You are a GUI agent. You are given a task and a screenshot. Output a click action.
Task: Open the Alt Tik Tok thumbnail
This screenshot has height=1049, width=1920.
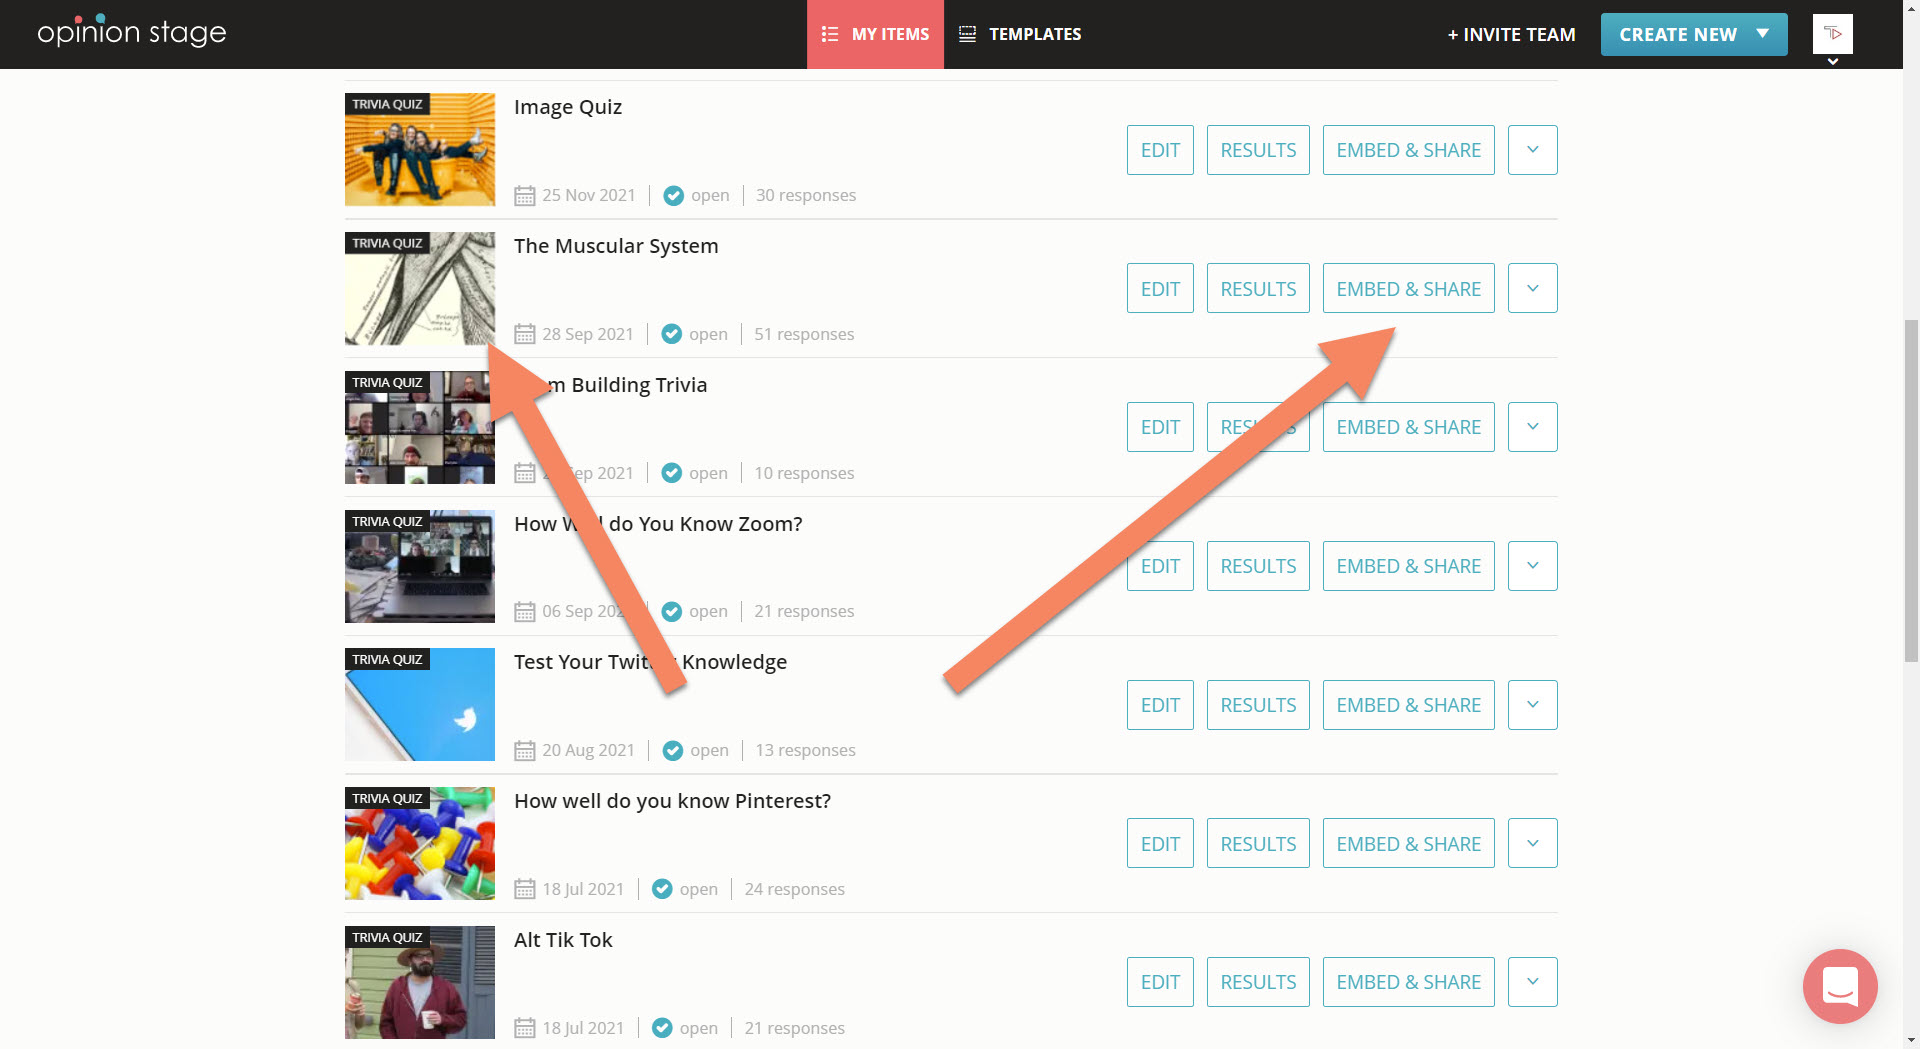pos(420,982)
